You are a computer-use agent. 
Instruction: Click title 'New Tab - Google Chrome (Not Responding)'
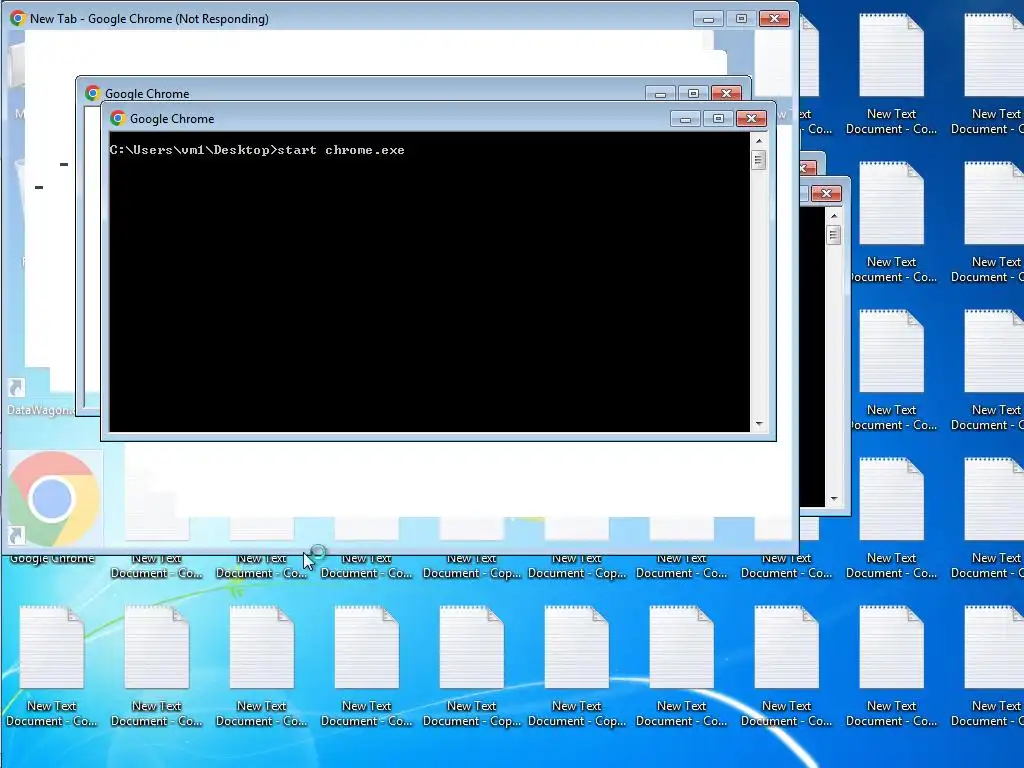(x=149, y=19)
